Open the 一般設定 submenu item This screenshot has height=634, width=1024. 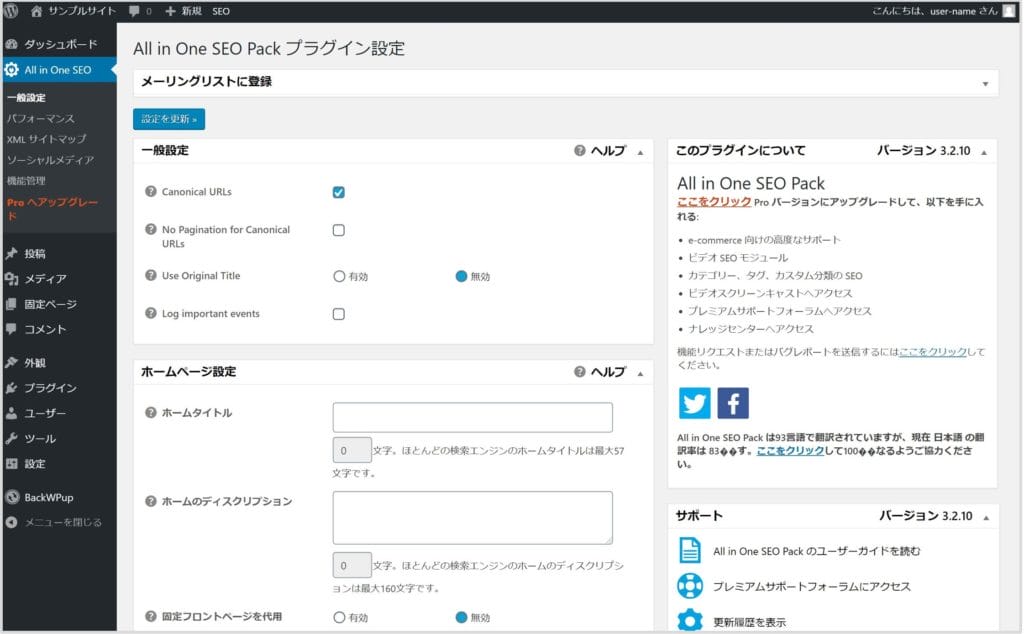click(26, 98)
